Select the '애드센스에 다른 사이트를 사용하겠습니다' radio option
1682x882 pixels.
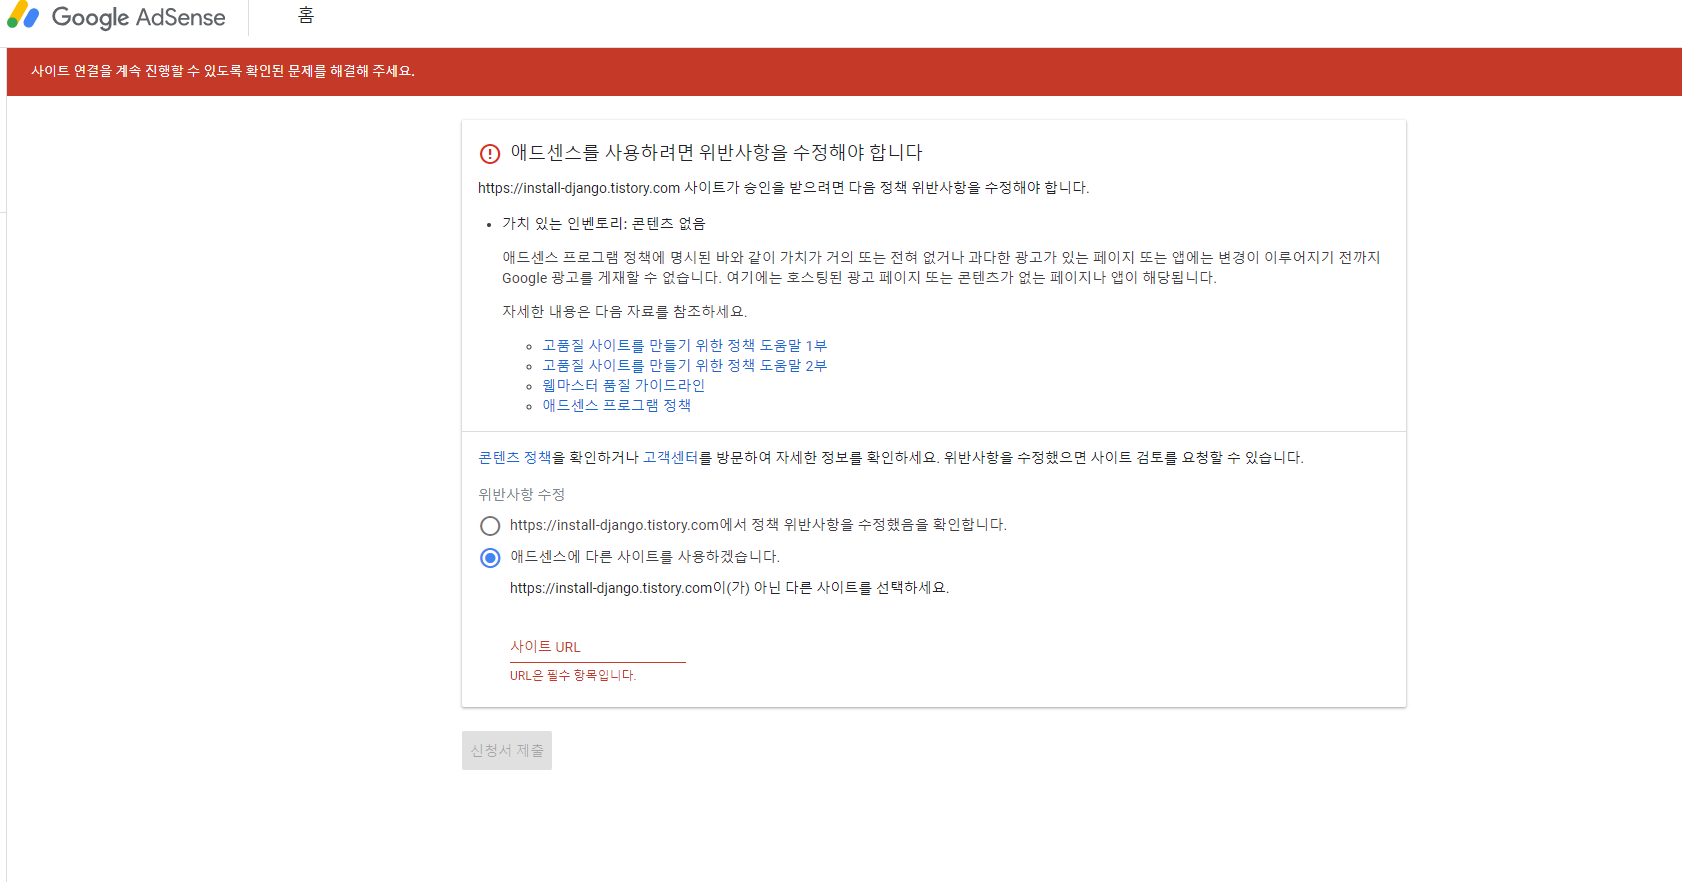[x=490, y=558]
